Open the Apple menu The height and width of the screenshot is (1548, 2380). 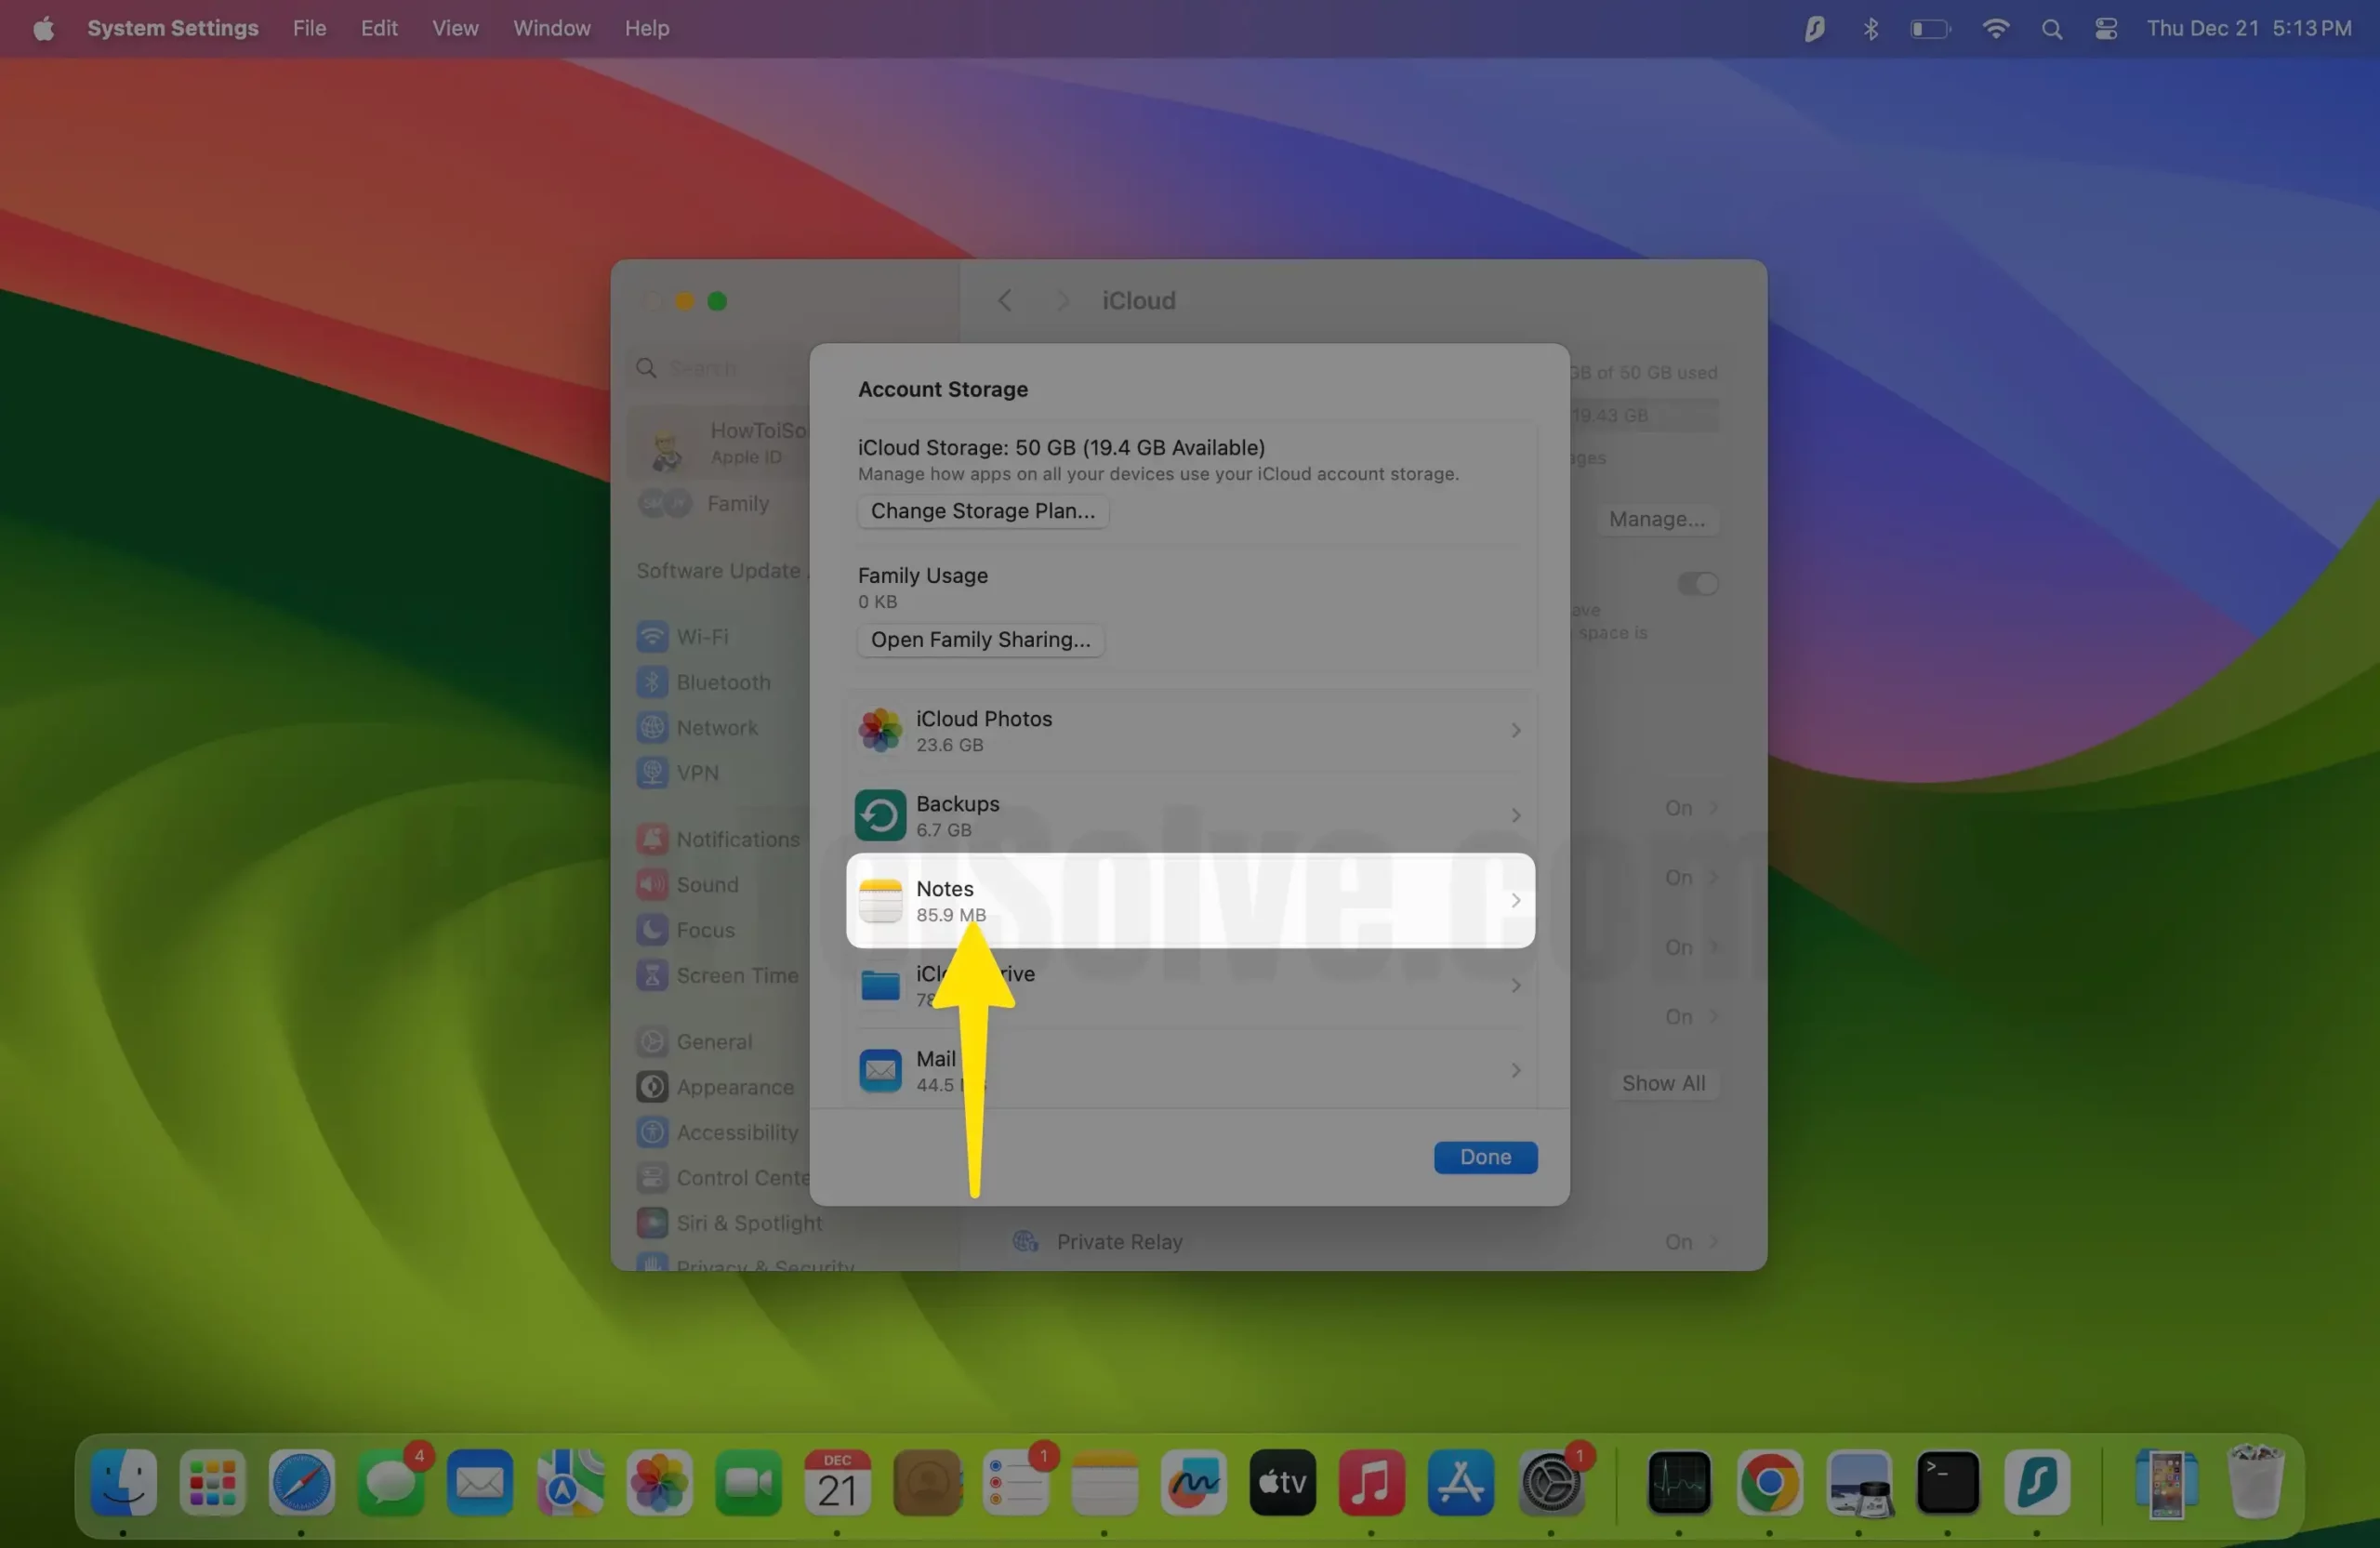[43, 28]
